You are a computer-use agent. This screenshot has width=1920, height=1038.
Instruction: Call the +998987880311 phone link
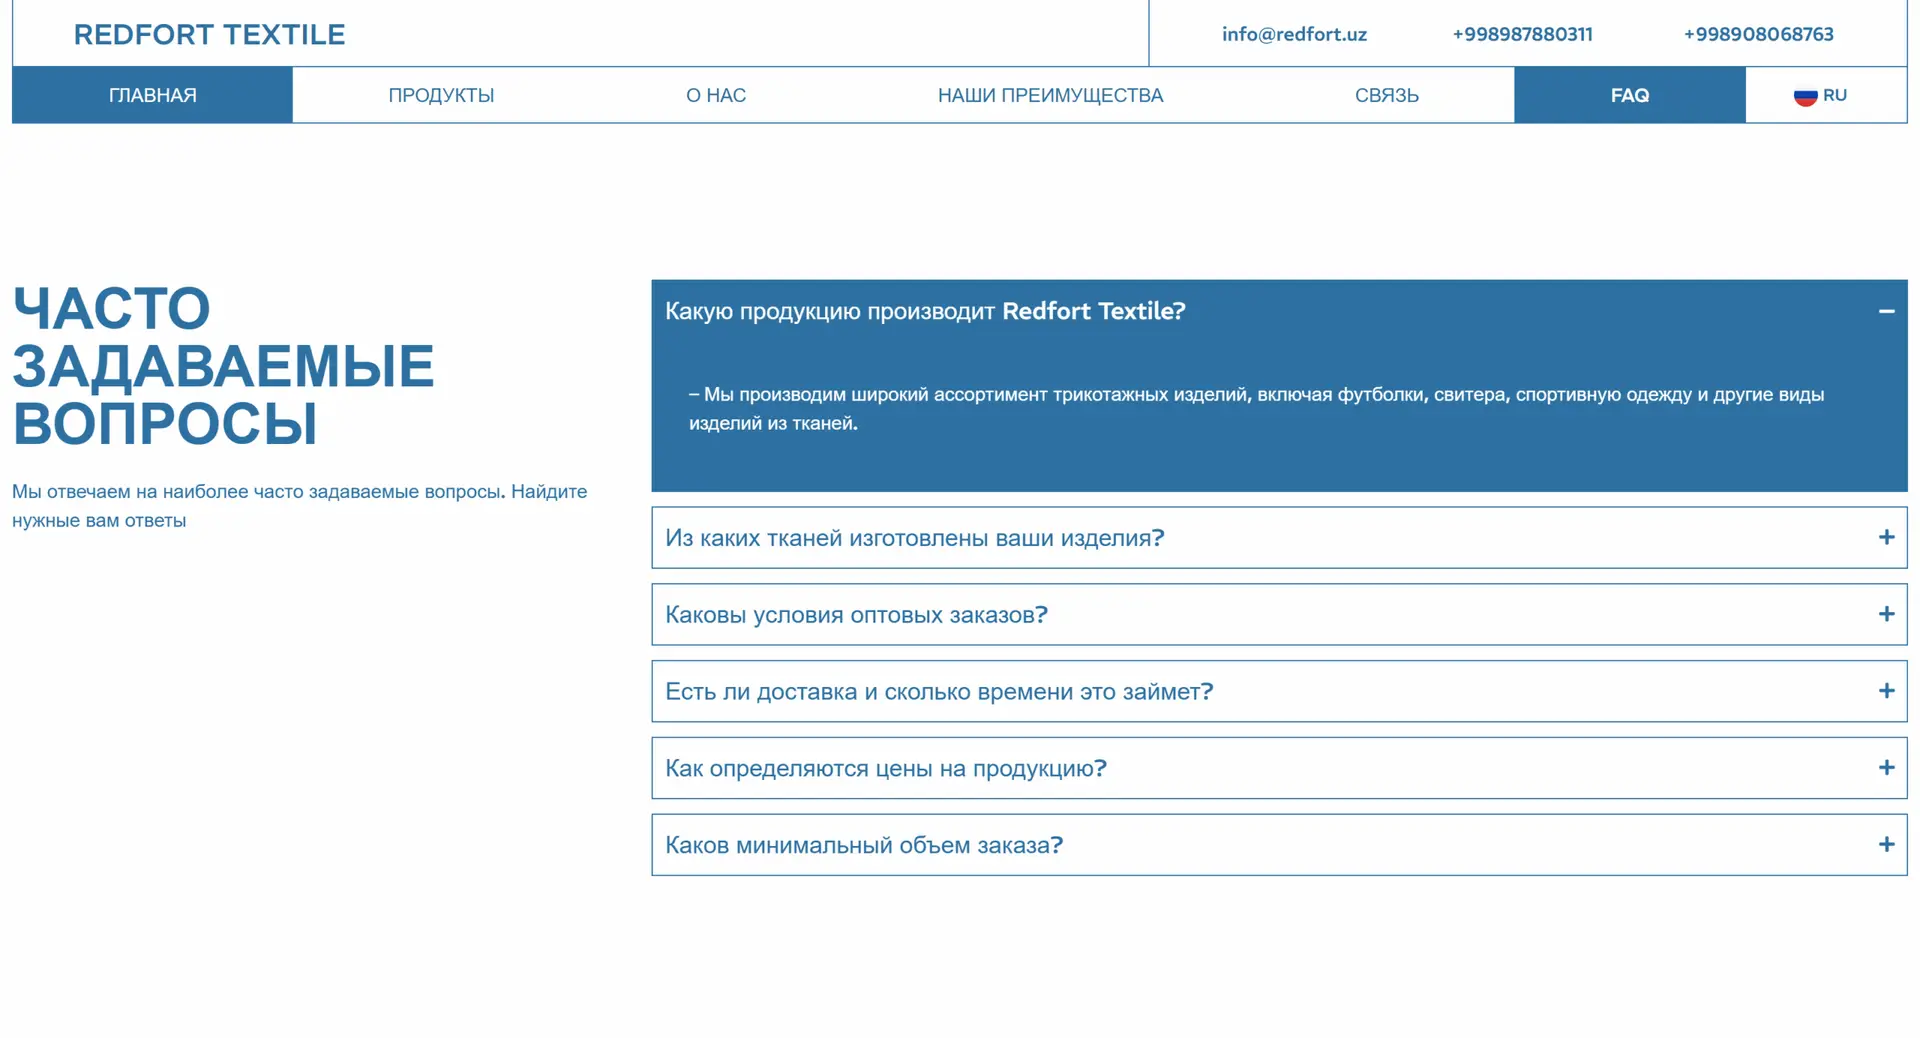click(x=1522, y=34)
